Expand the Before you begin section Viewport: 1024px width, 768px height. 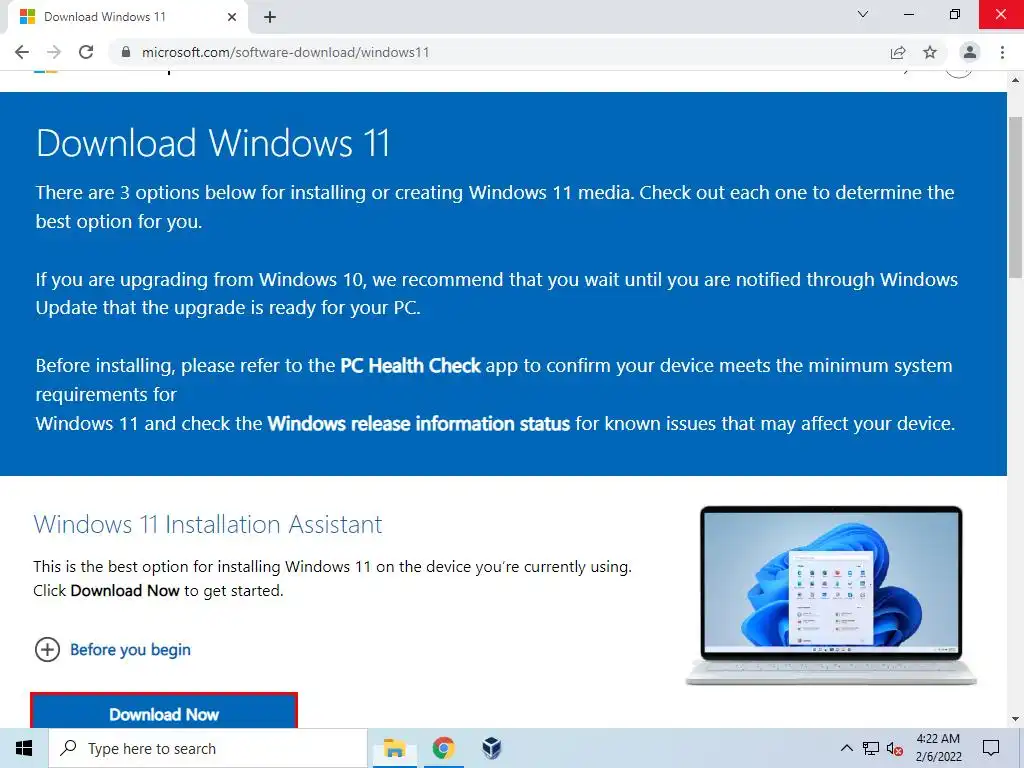[x=112, y=650]
